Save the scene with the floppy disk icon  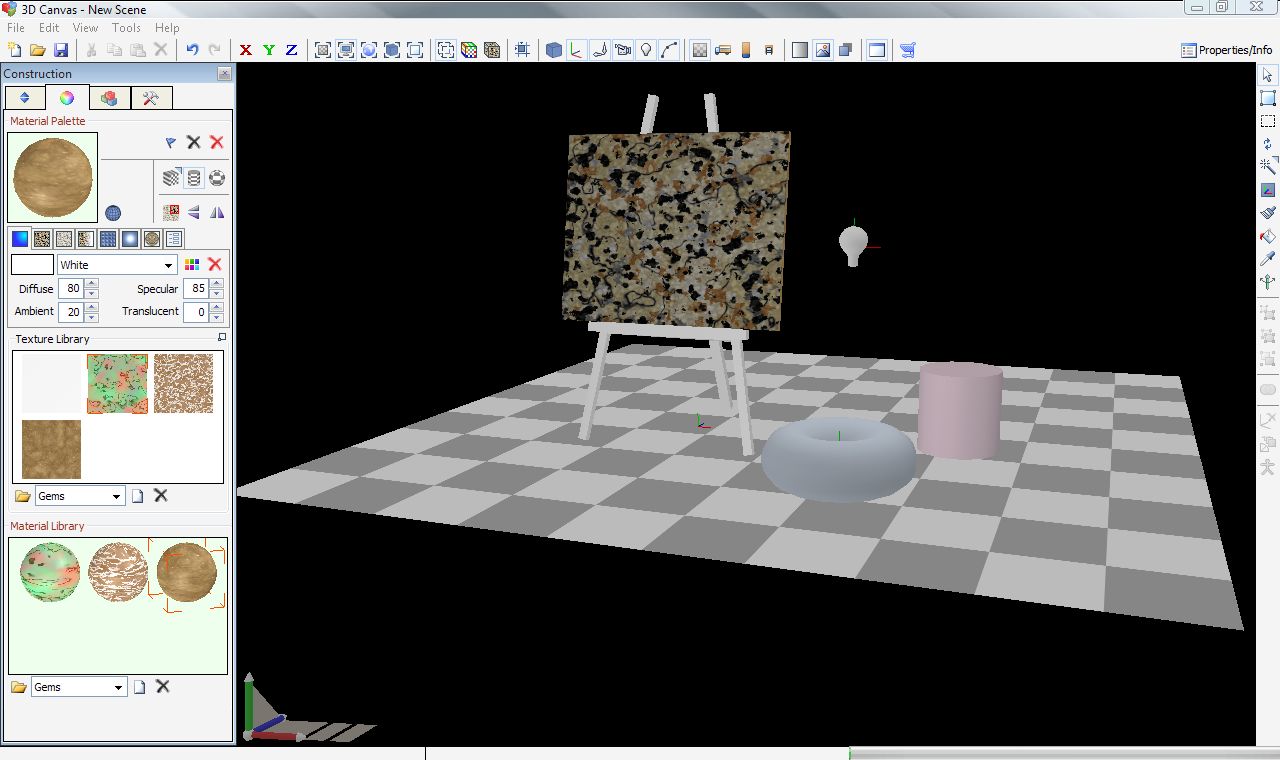point(61,50)
